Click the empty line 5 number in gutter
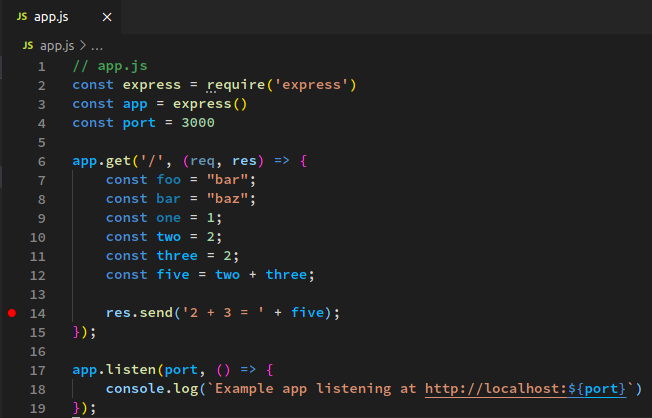The image size is (652, 418). [x=42, y=143]
